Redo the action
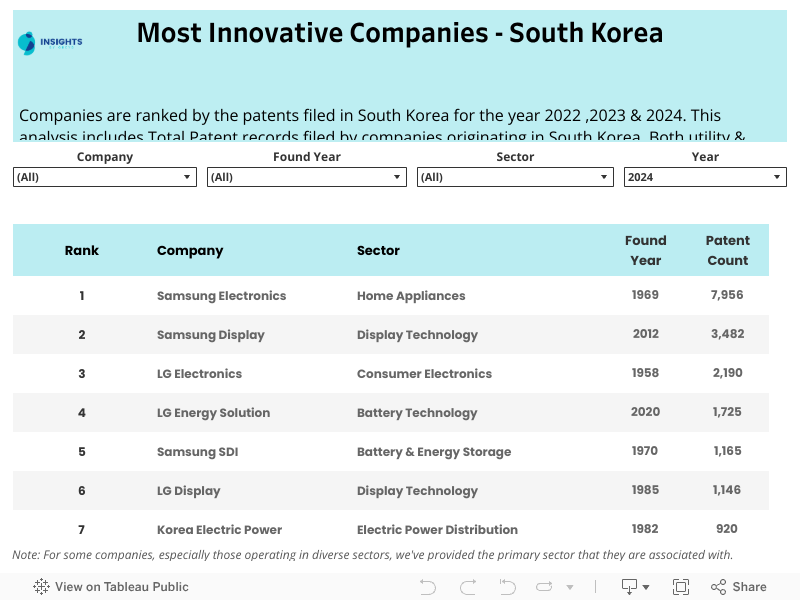 (468, 587)
